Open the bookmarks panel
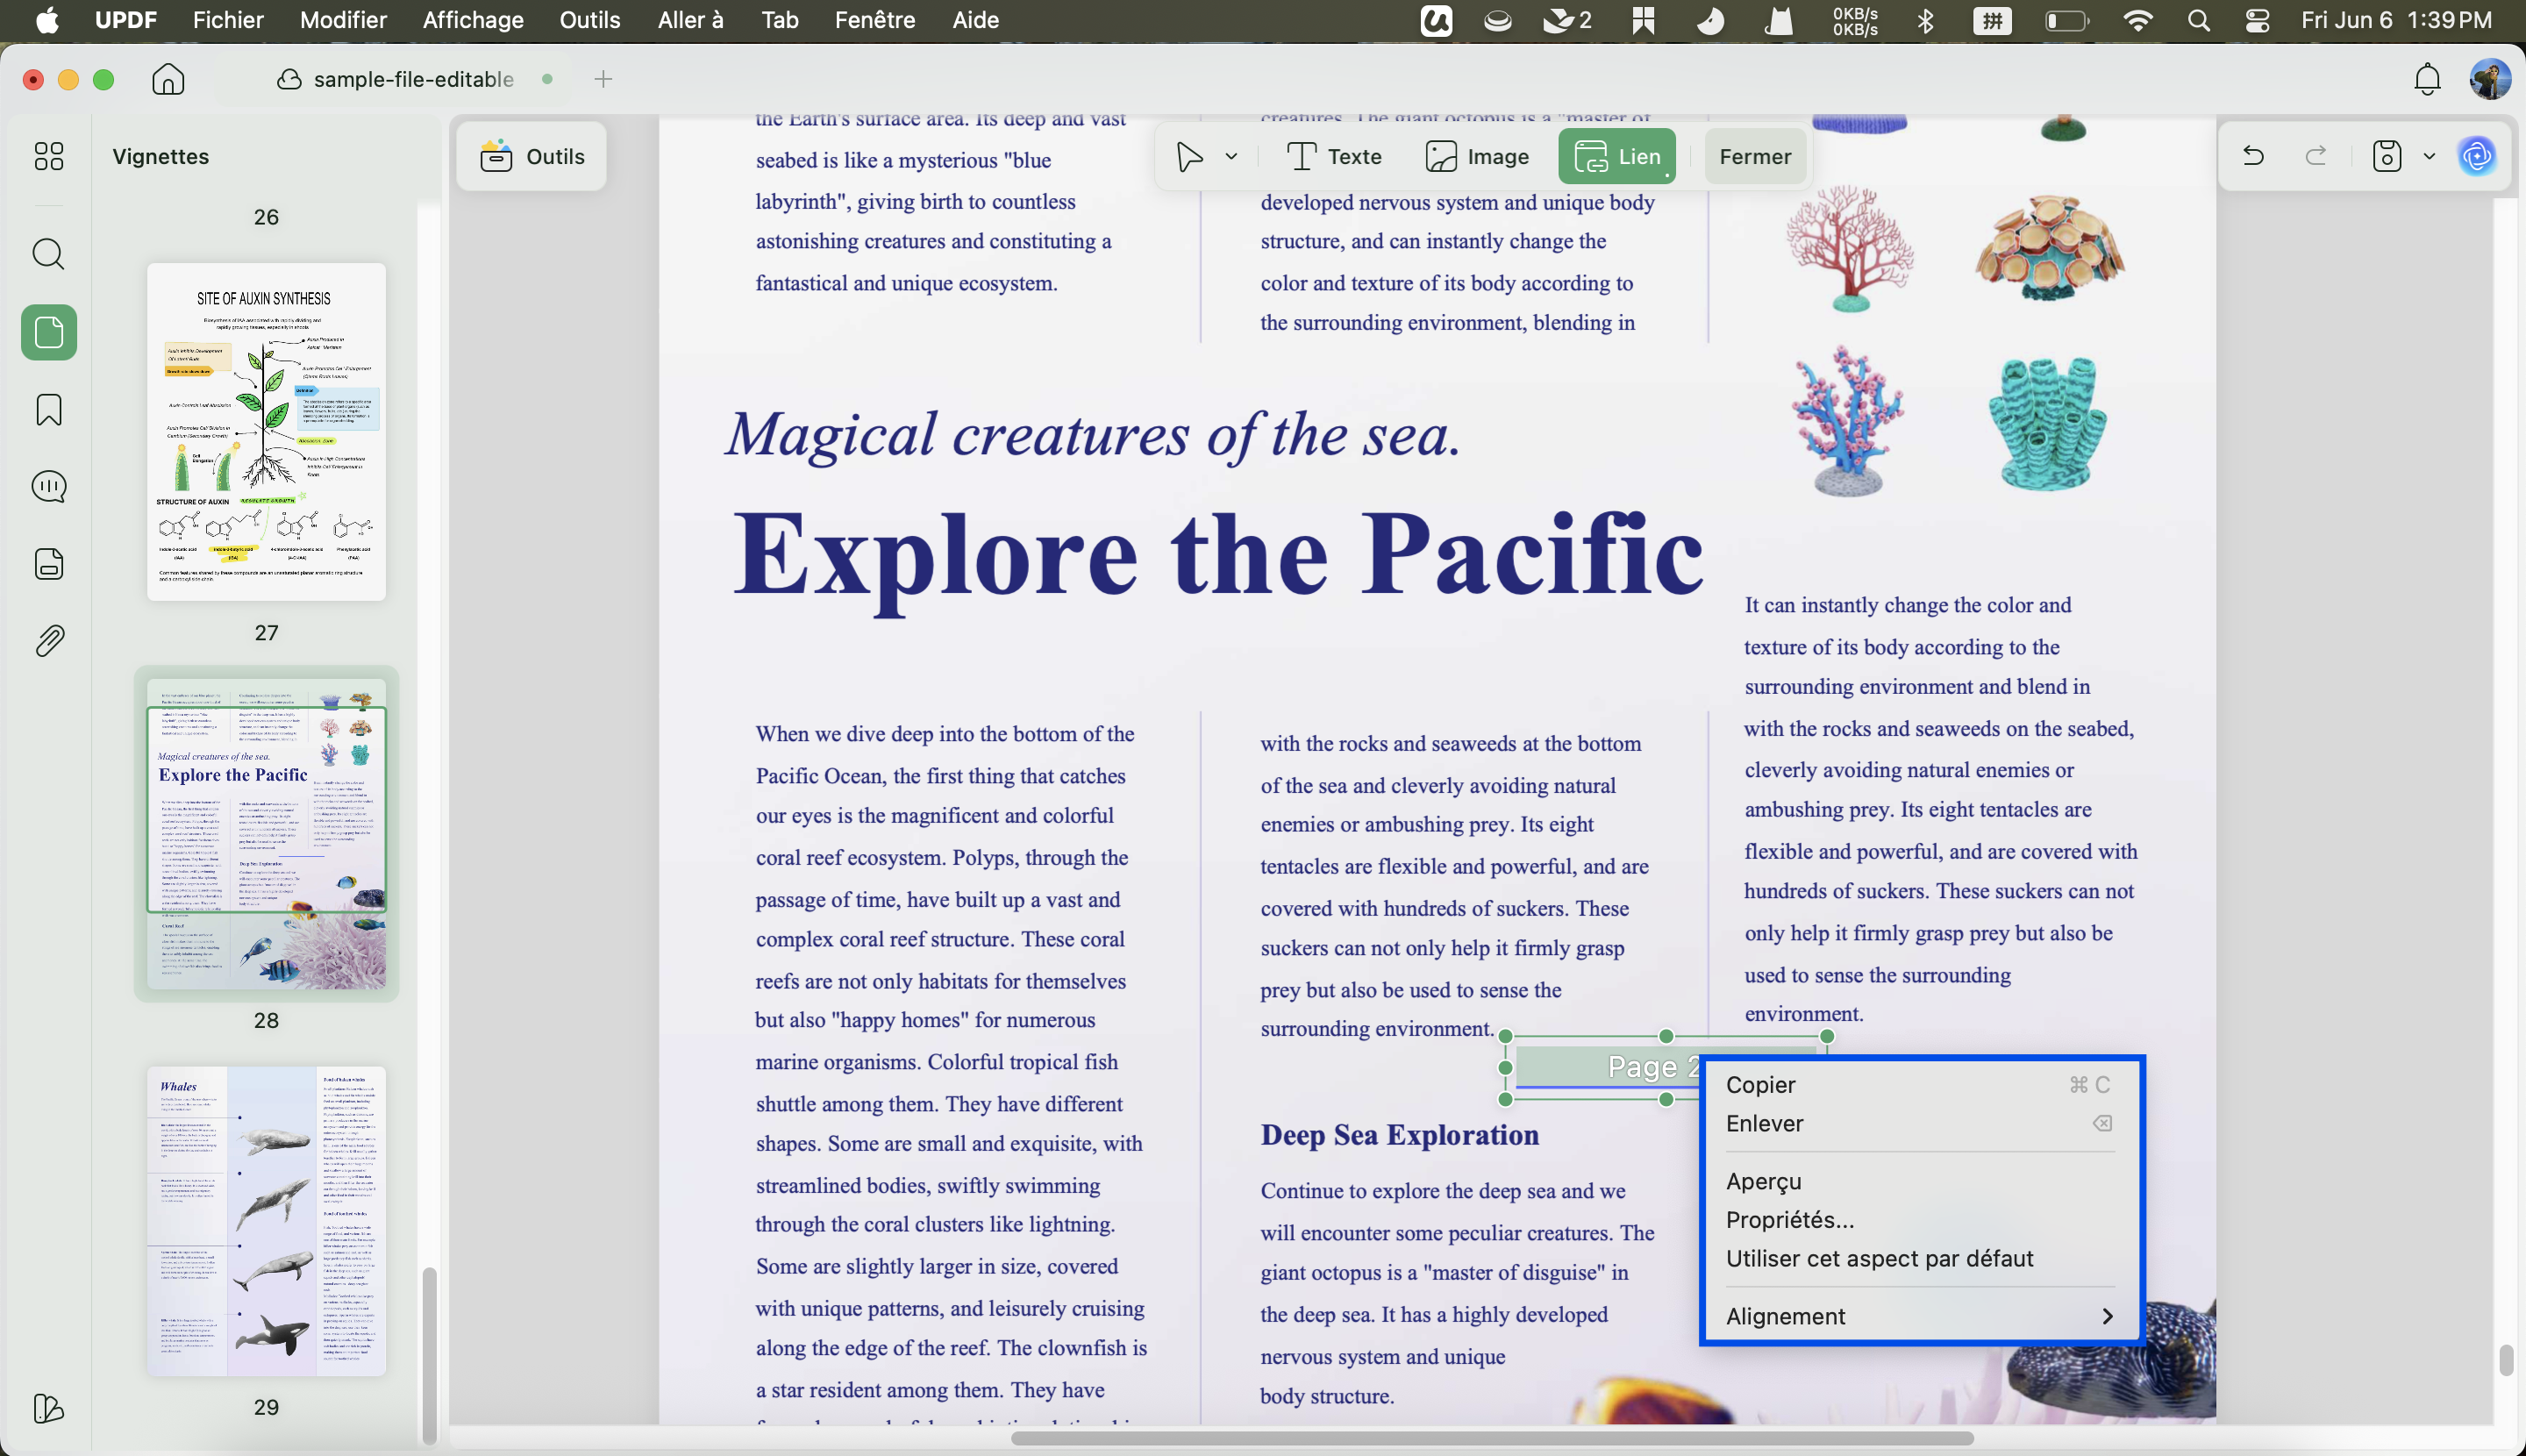Image resolution: width=2526 pixels, height=1456 pixels. [x=48, y=409]
